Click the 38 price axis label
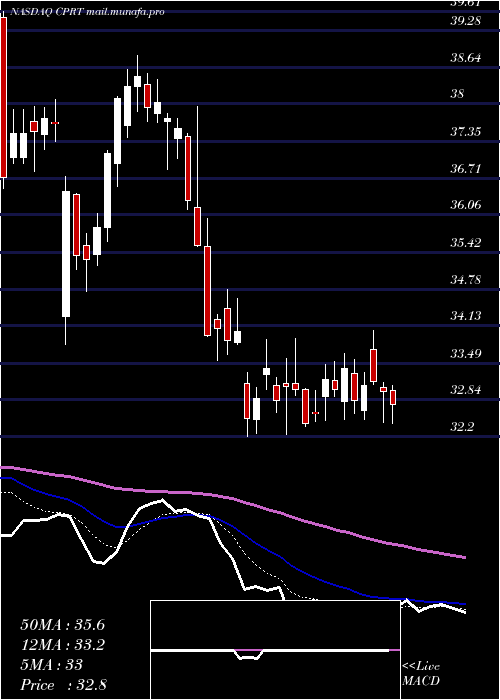This screenshot has height=700, width=500. click(x=458, y=94)
